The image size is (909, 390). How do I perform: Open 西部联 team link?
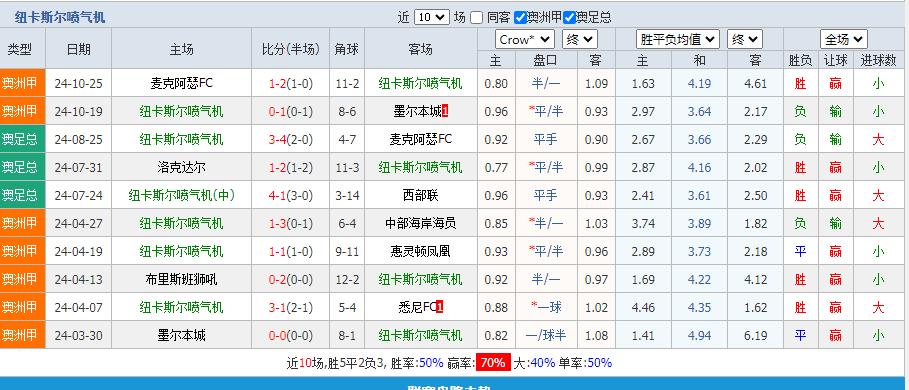[420, 195]
